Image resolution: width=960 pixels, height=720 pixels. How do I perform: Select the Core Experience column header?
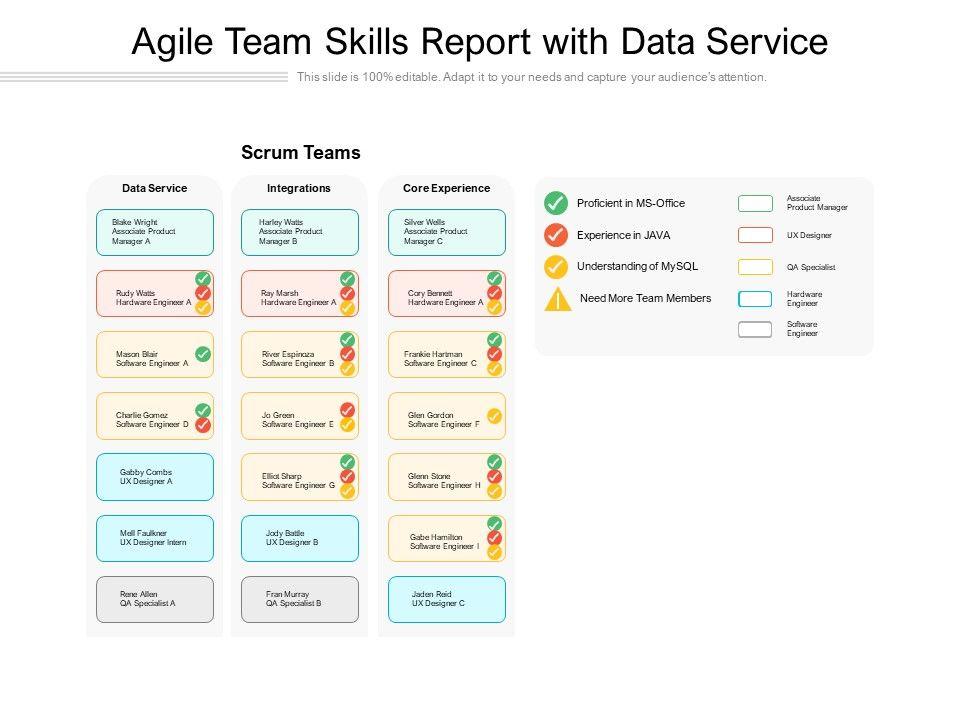click(446, 188)
